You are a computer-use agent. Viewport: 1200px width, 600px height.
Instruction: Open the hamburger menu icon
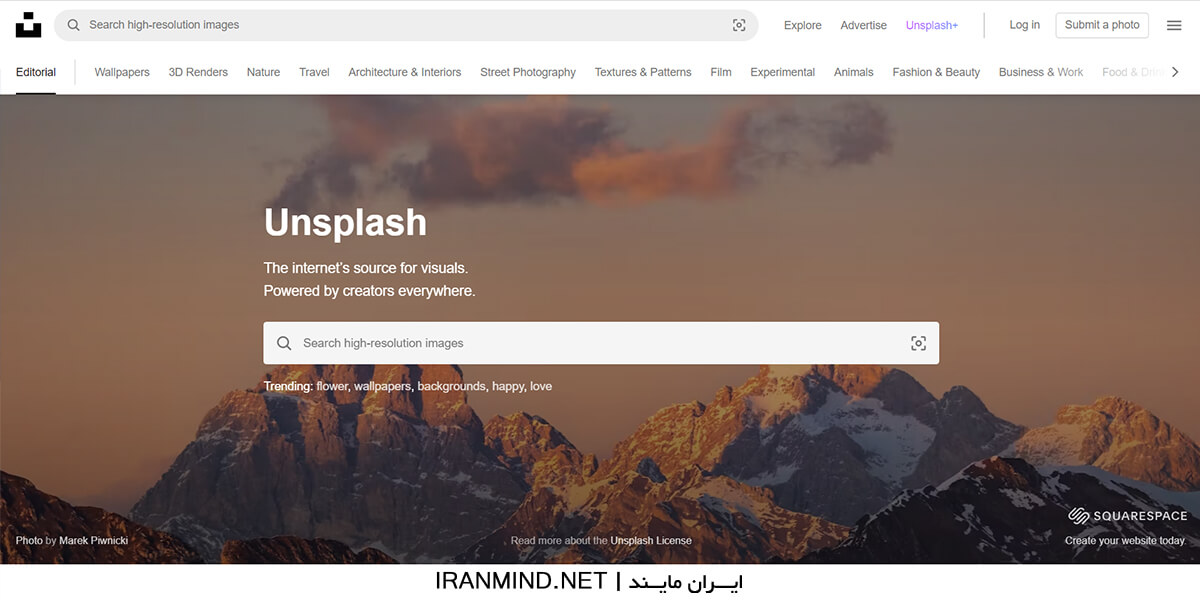pos(1174,25)
